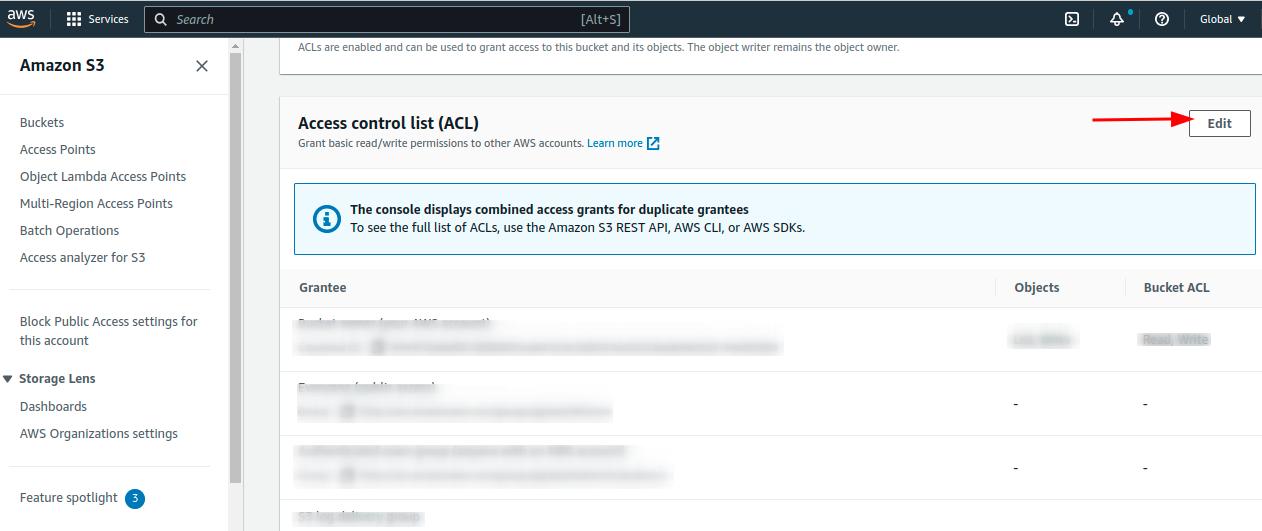Open Storage Lens Dashboards

(x=53, y=406)
